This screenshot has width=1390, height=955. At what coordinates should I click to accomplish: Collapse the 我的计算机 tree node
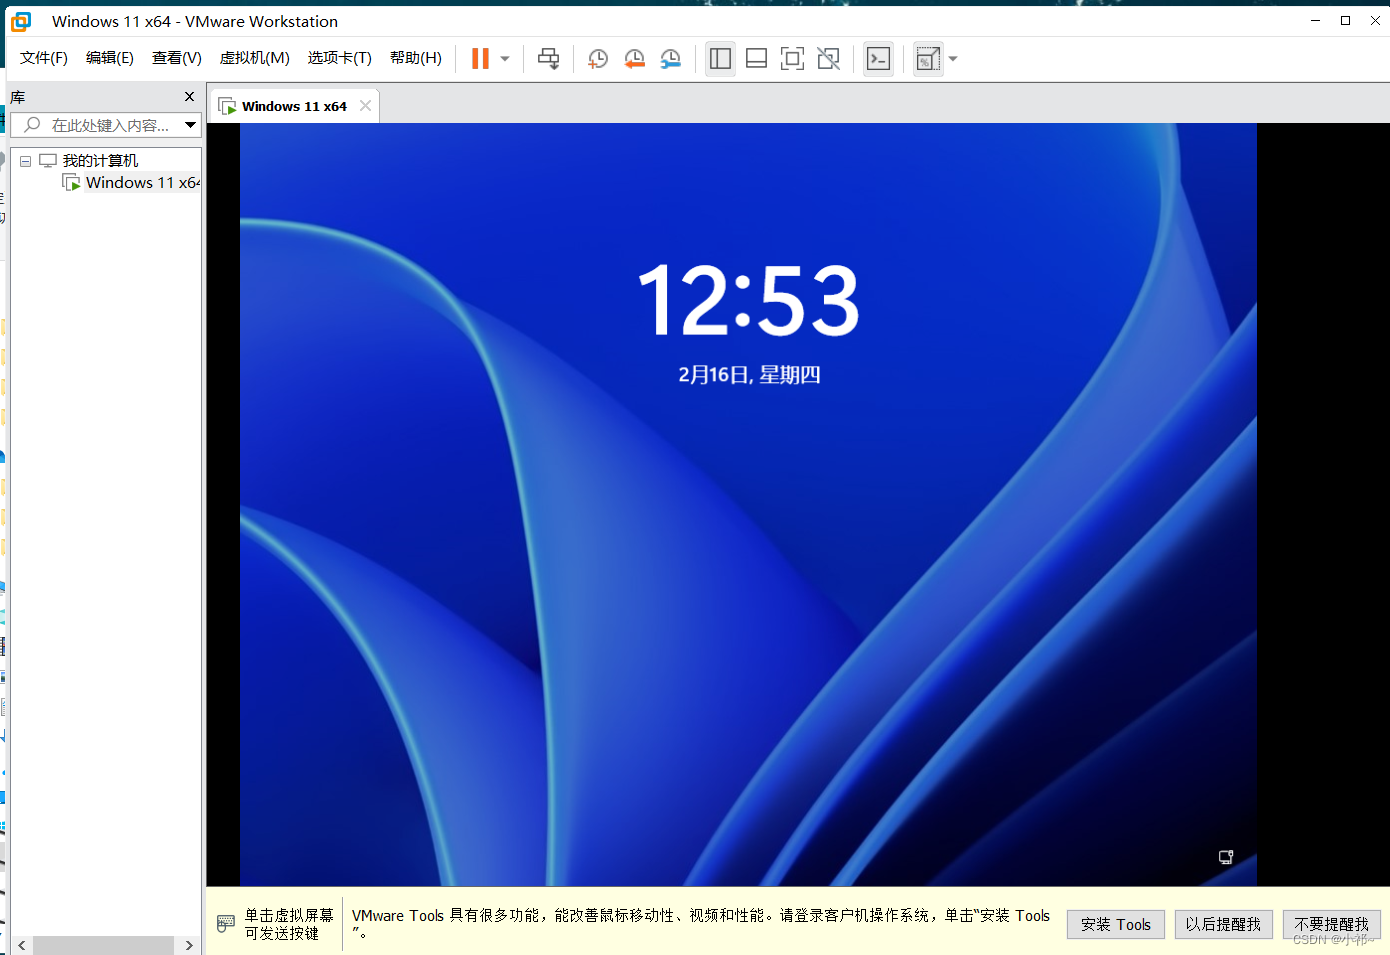click(25, 161)
